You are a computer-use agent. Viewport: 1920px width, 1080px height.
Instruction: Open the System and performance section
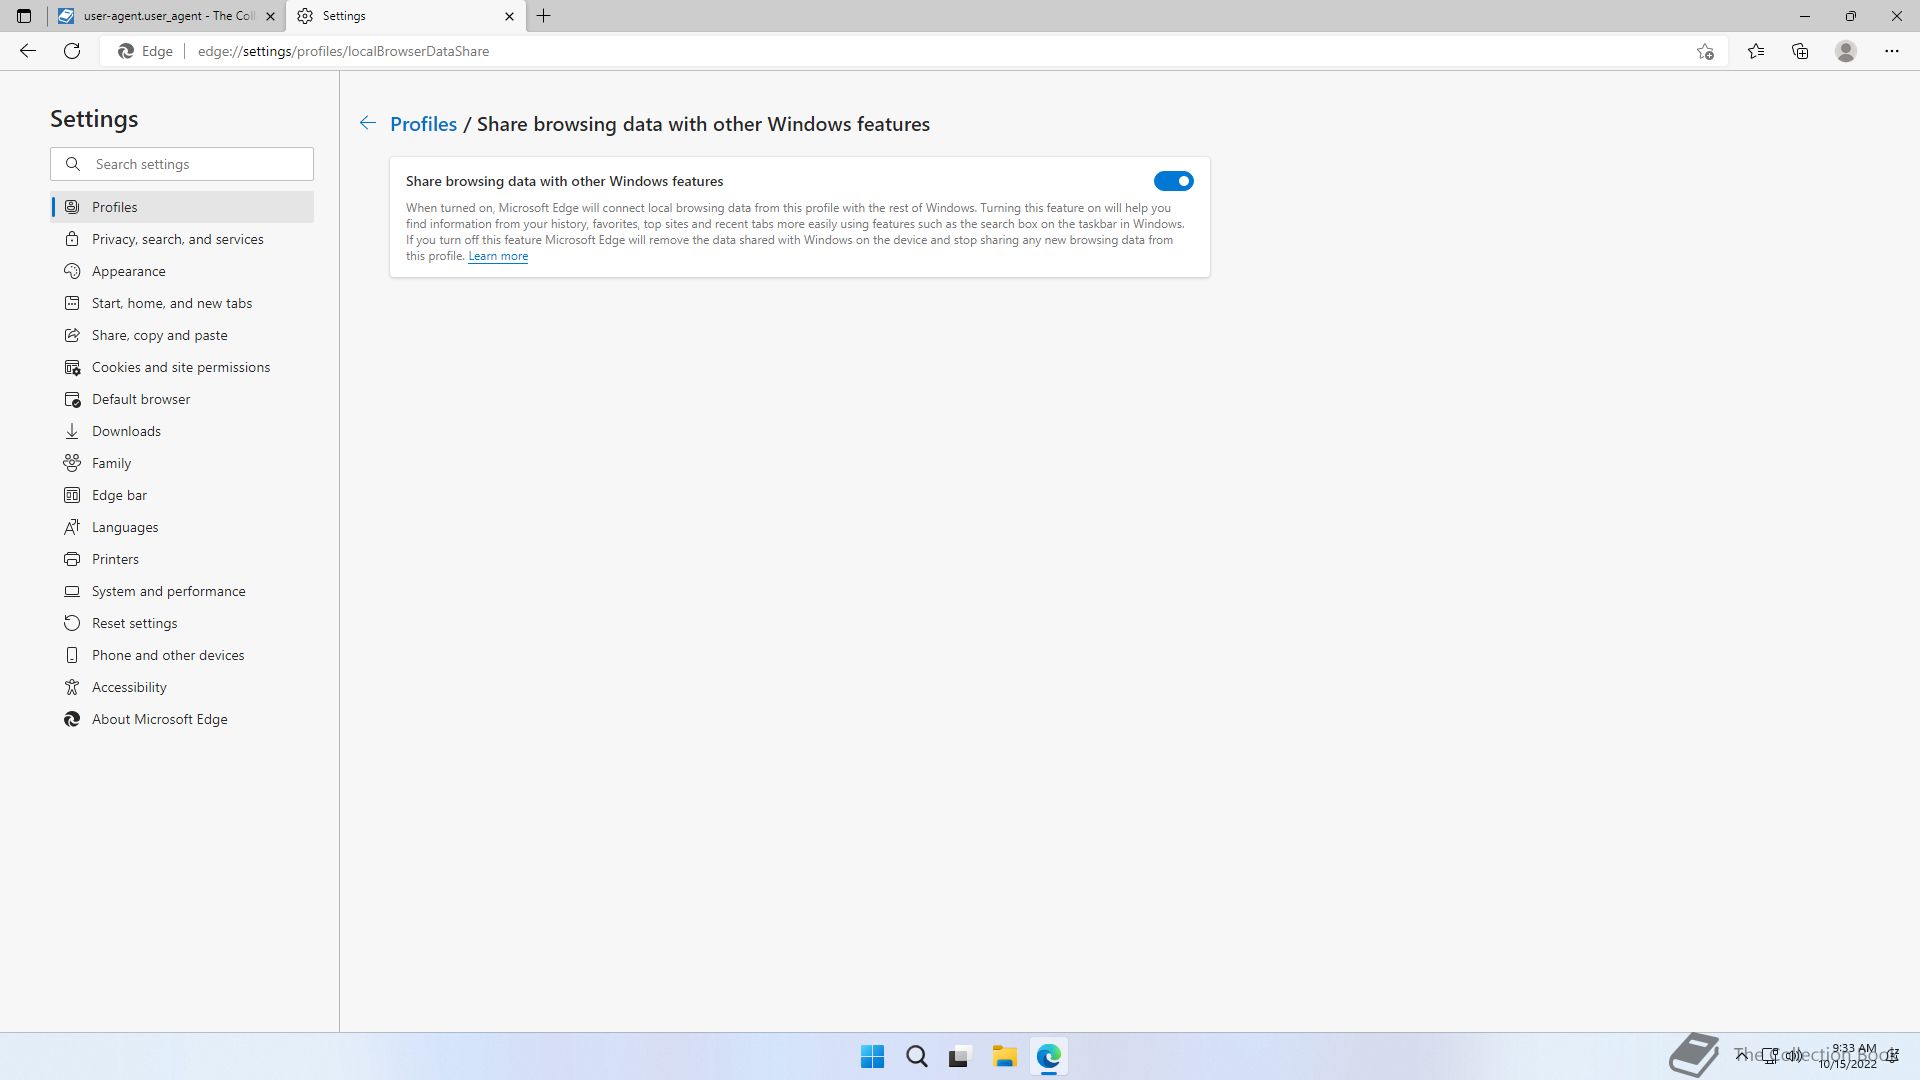[168, 591]
